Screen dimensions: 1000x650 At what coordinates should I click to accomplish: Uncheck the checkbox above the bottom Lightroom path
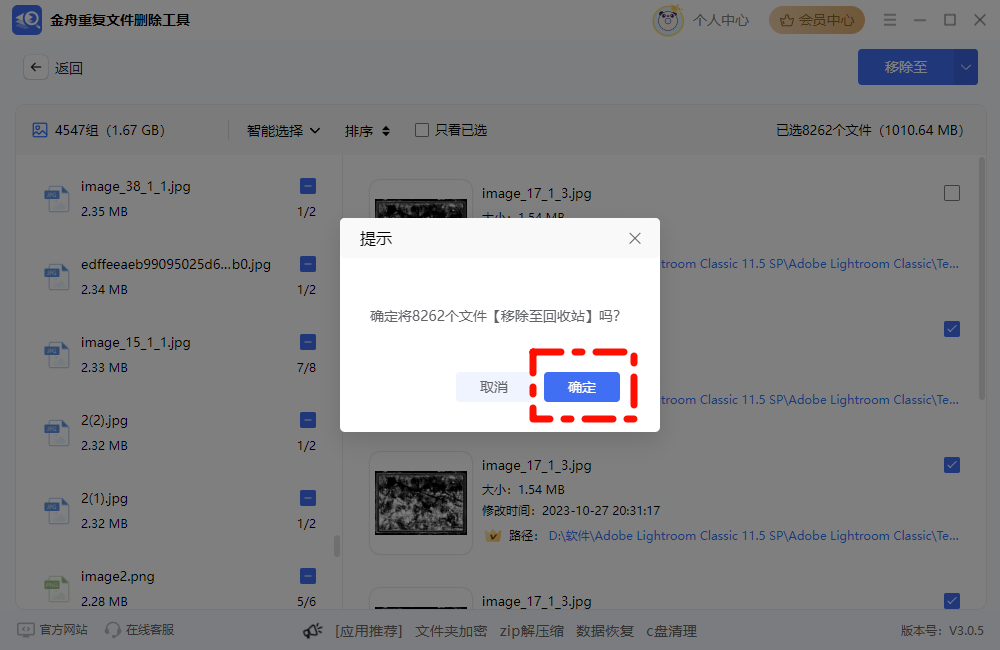point(952,465)
